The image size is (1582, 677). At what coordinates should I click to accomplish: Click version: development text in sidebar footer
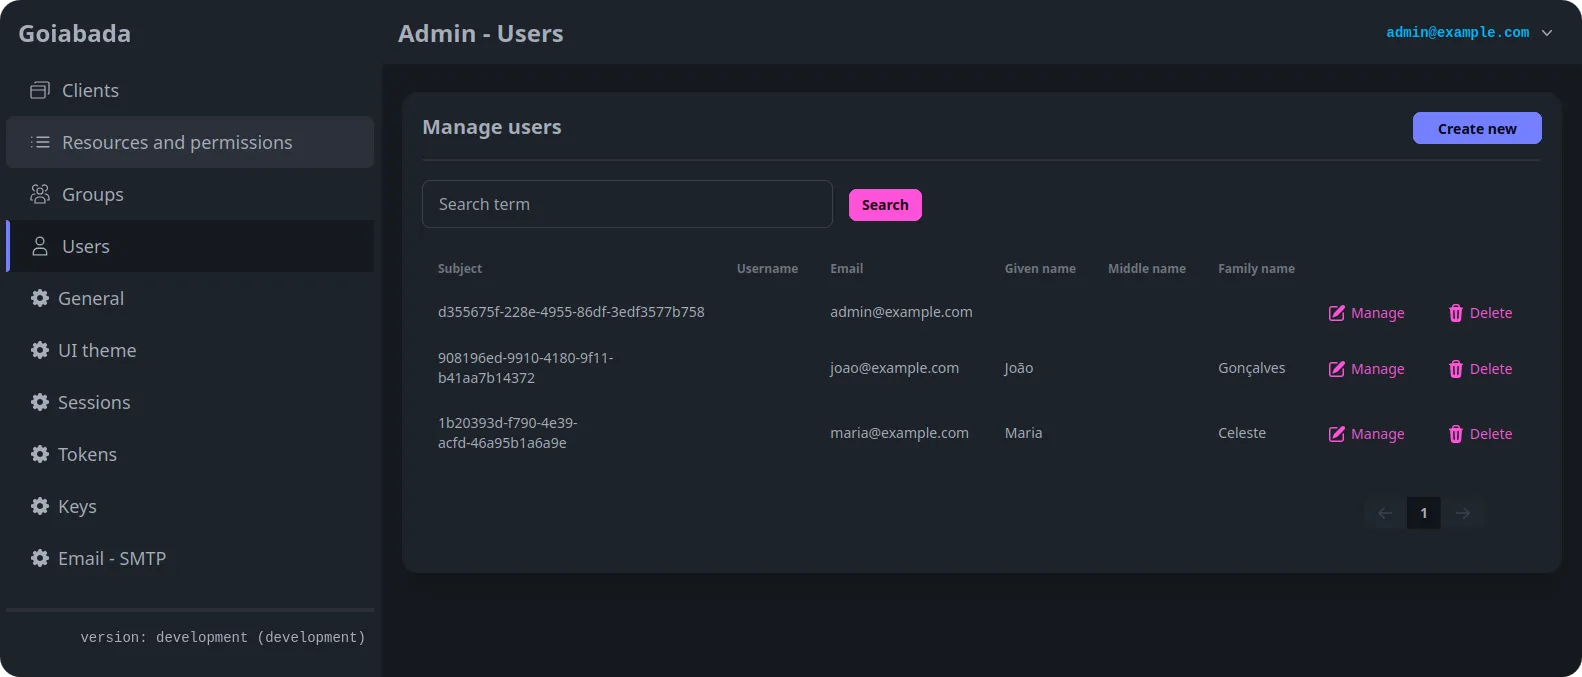223,637
